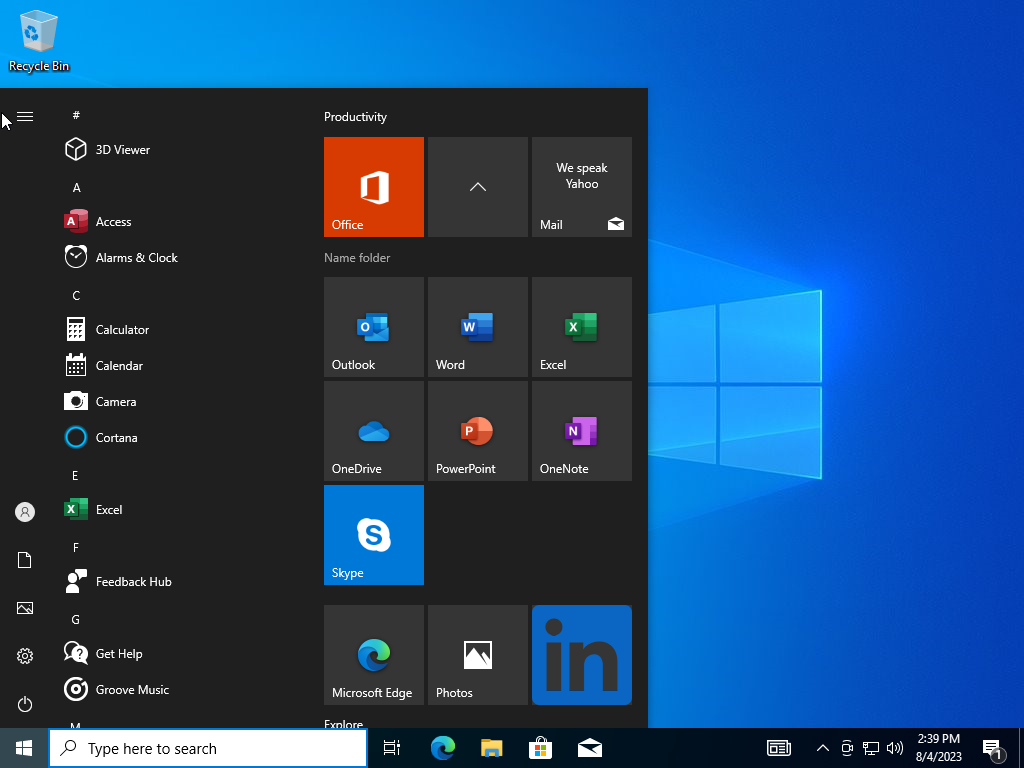Open the OneNote tile
This screenshot has width=1024, height=768.
581,431
